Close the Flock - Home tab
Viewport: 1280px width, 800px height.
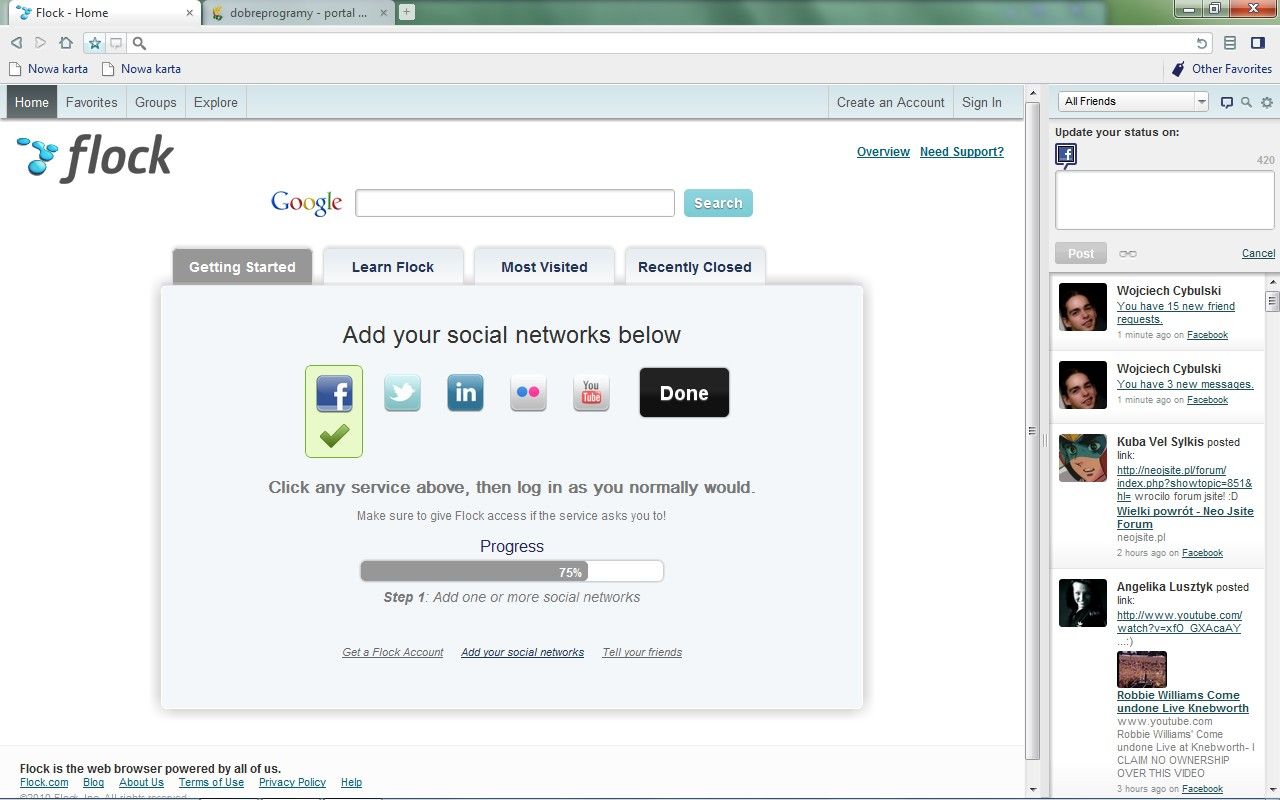click(x=190, y=13)
